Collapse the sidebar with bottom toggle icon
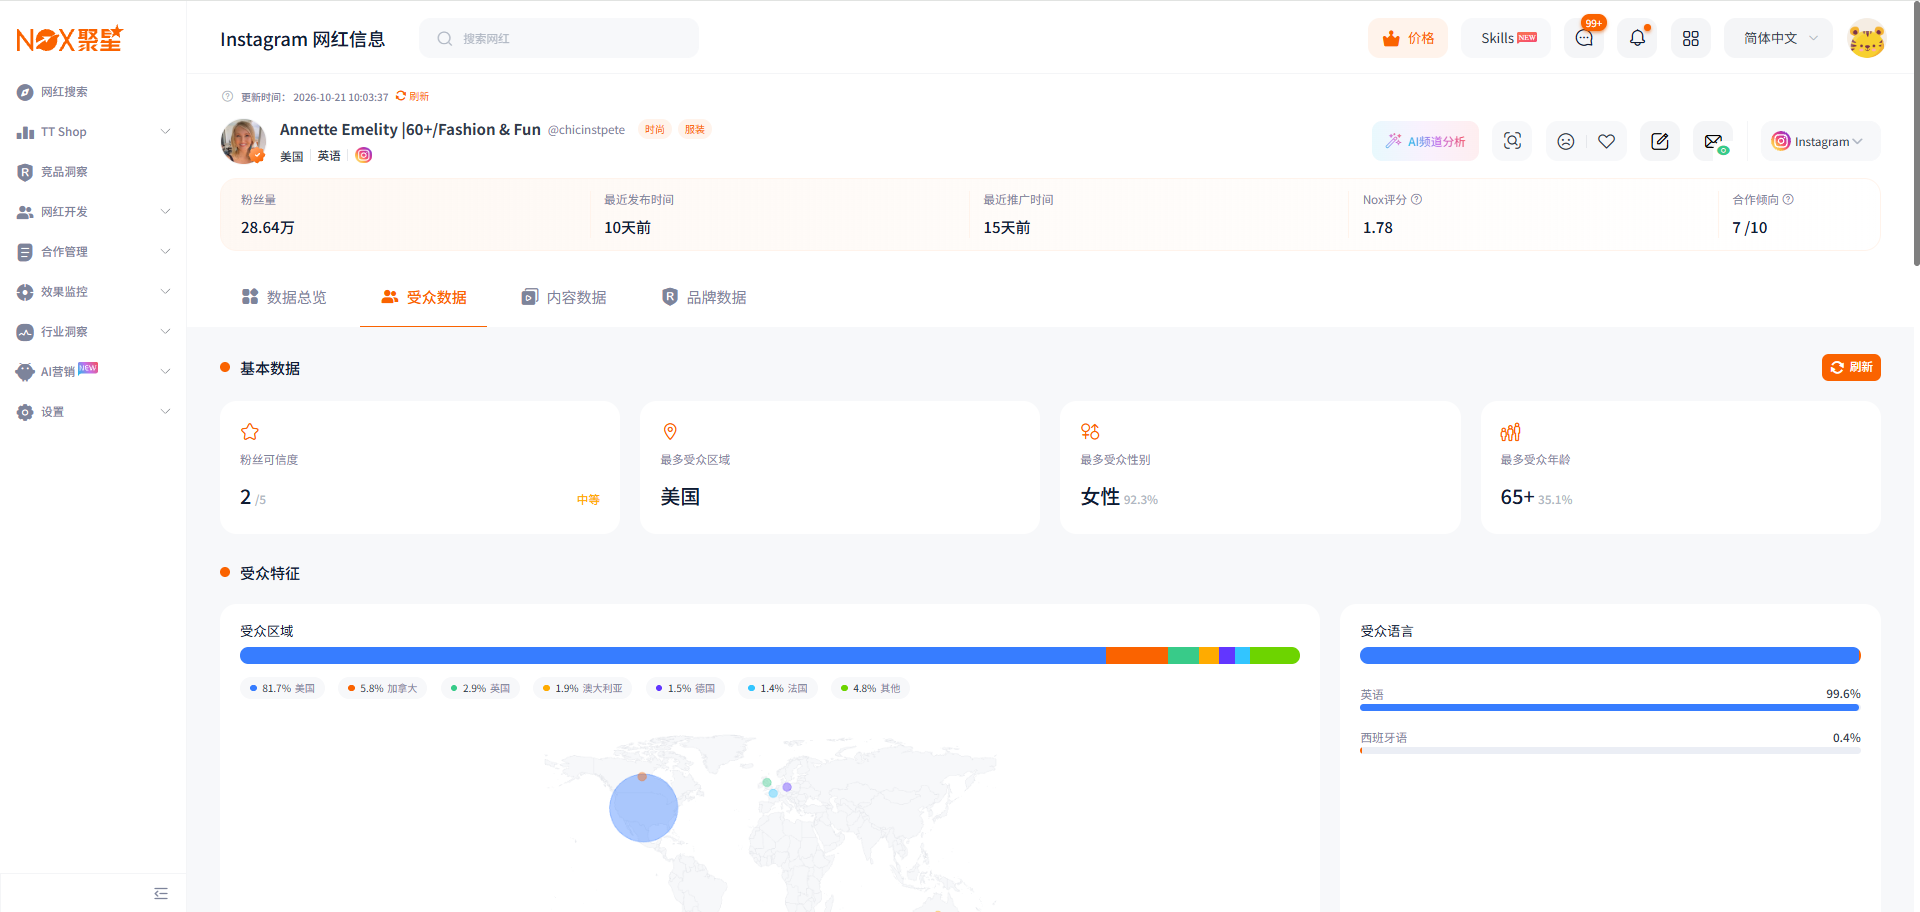 (161, 893)
